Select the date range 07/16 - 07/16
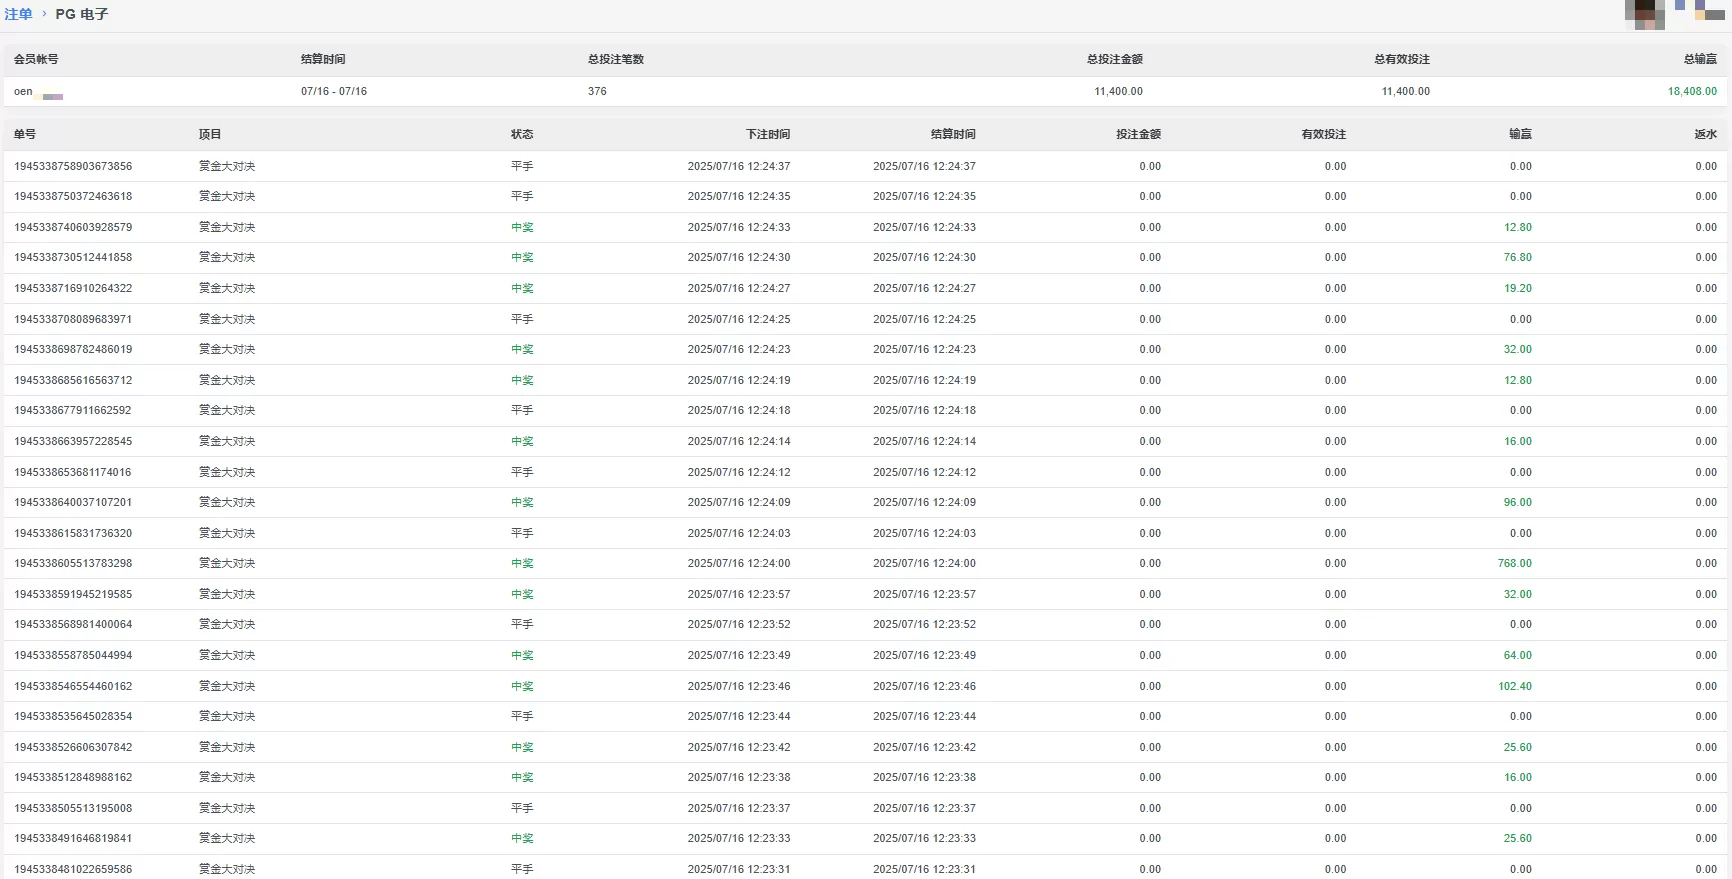The height and width of the screenshot is (879, 1732). [334, 91]
